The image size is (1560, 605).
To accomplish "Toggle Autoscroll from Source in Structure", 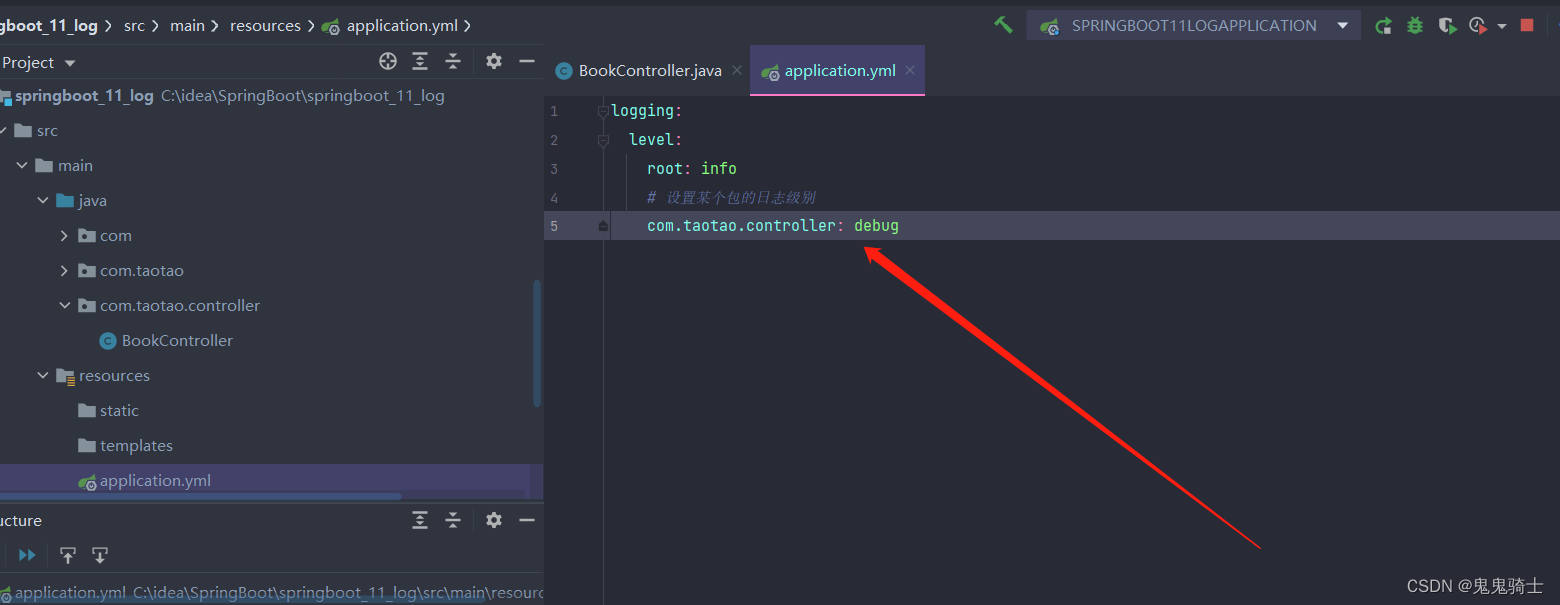I will [100, 555].
